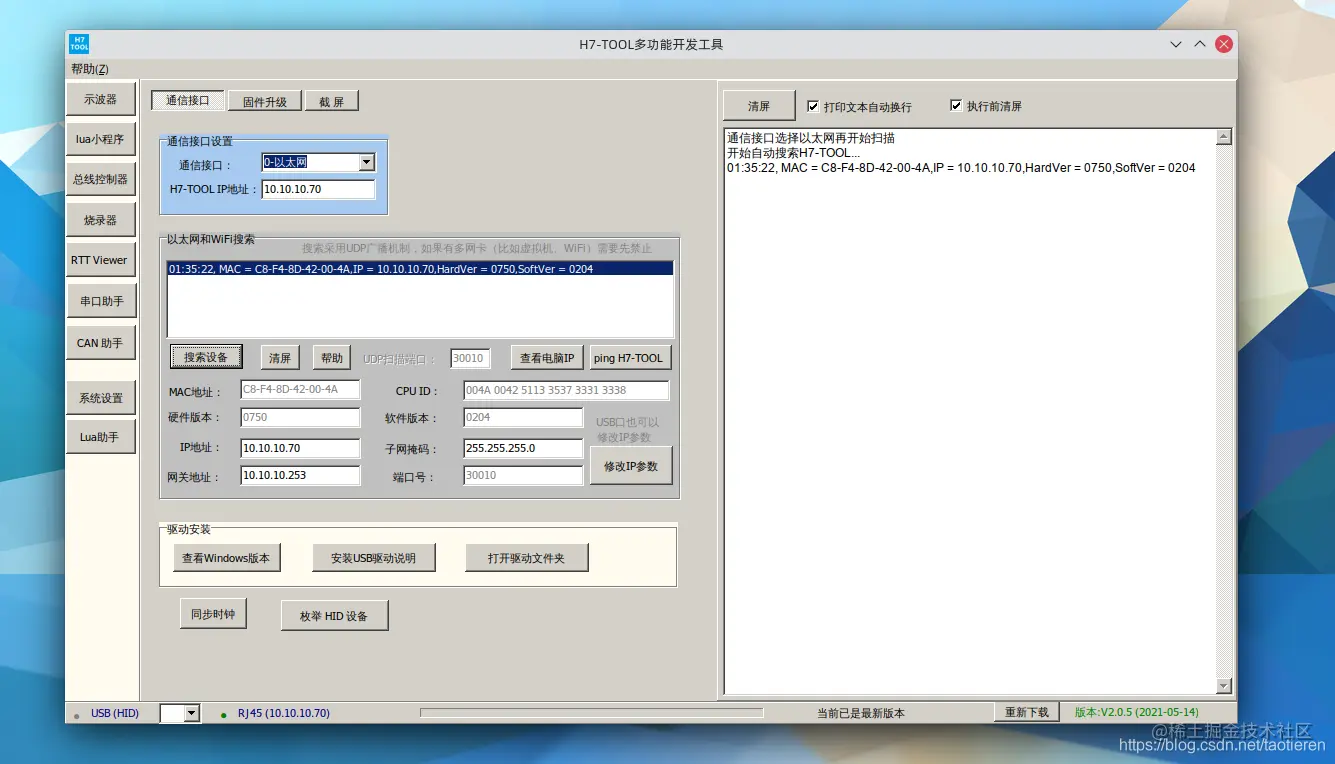Open the 总线控制器 panel
The height and width of the screenshot is (764, 1335).
tap(100, 179)
